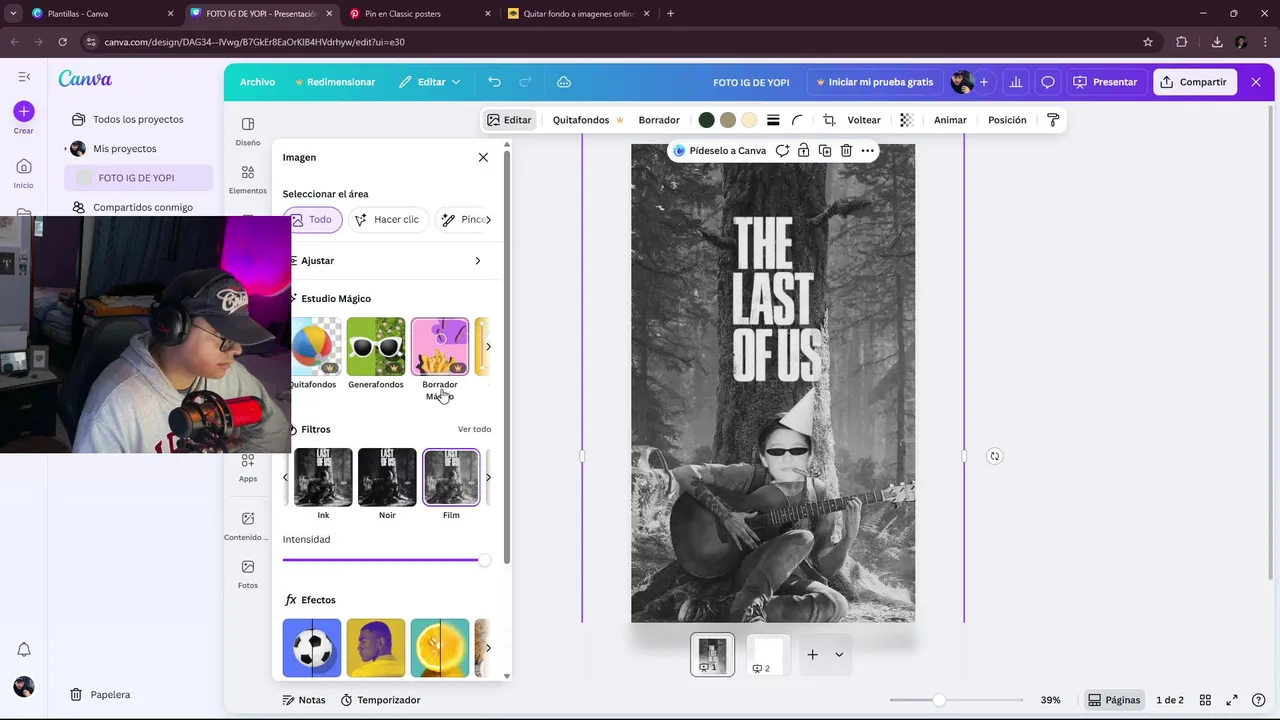Screen dimensions: 1280x720
Task: Open the help question mark icon
Action: pos(1258,700)
